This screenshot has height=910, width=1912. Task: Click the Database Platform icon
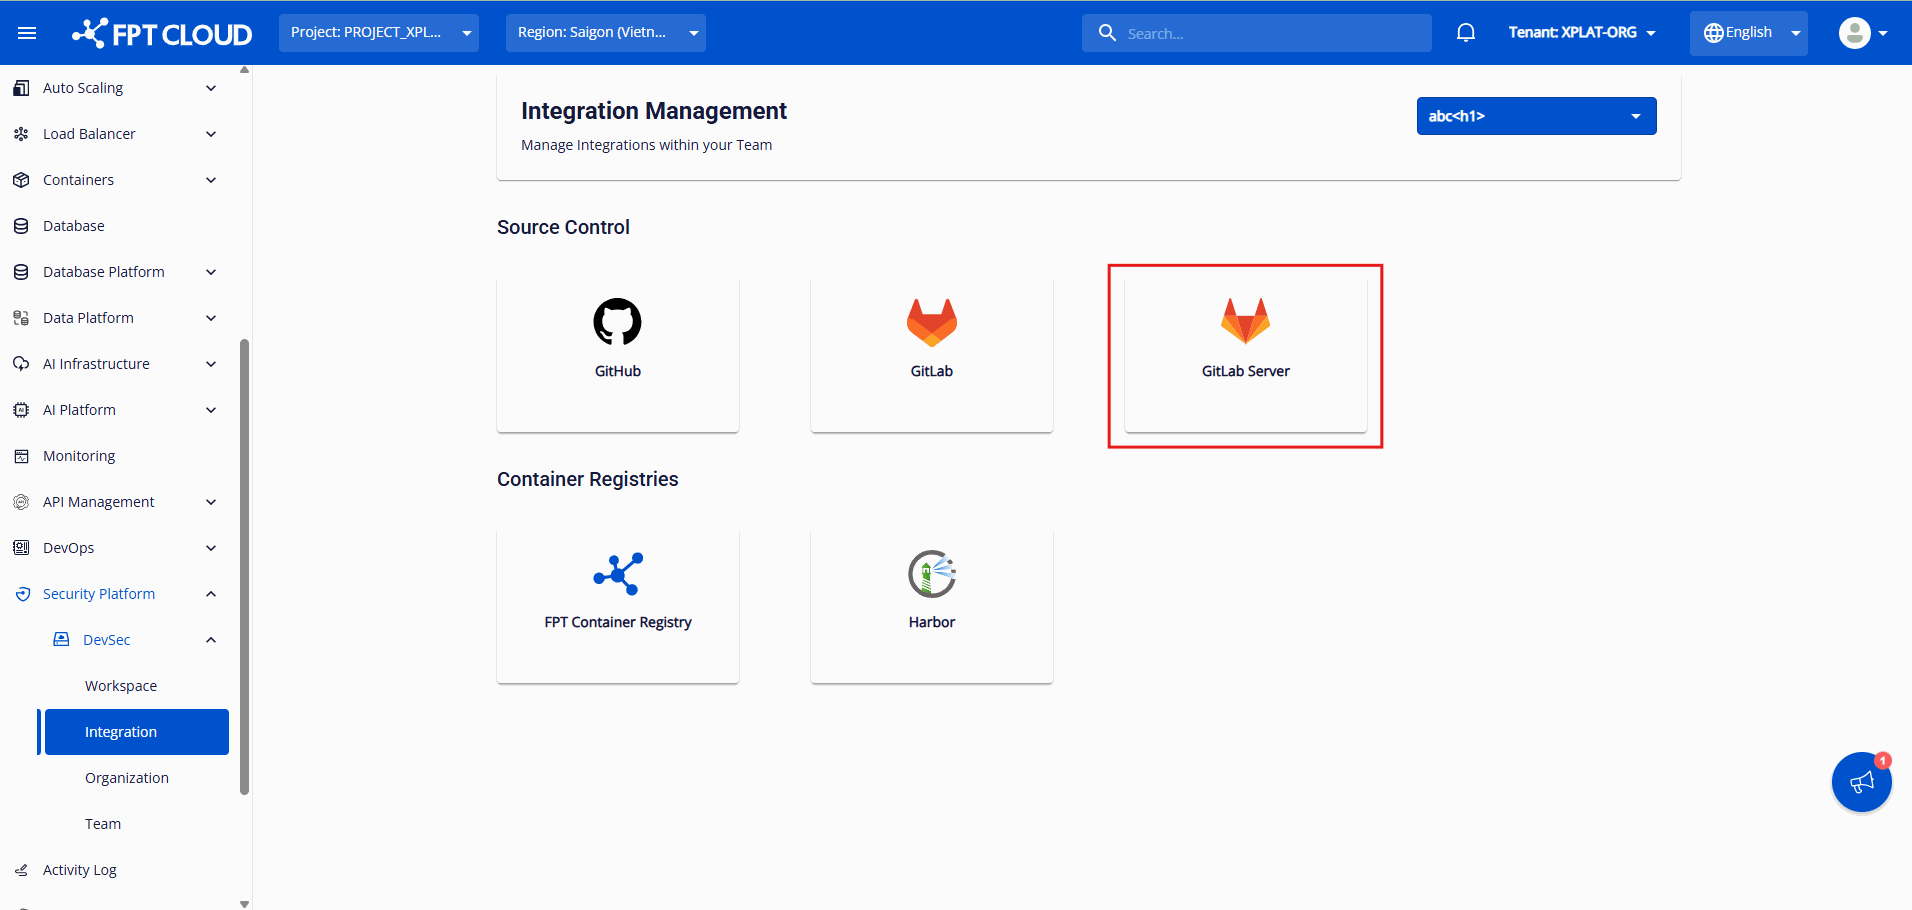pos(21,272)
